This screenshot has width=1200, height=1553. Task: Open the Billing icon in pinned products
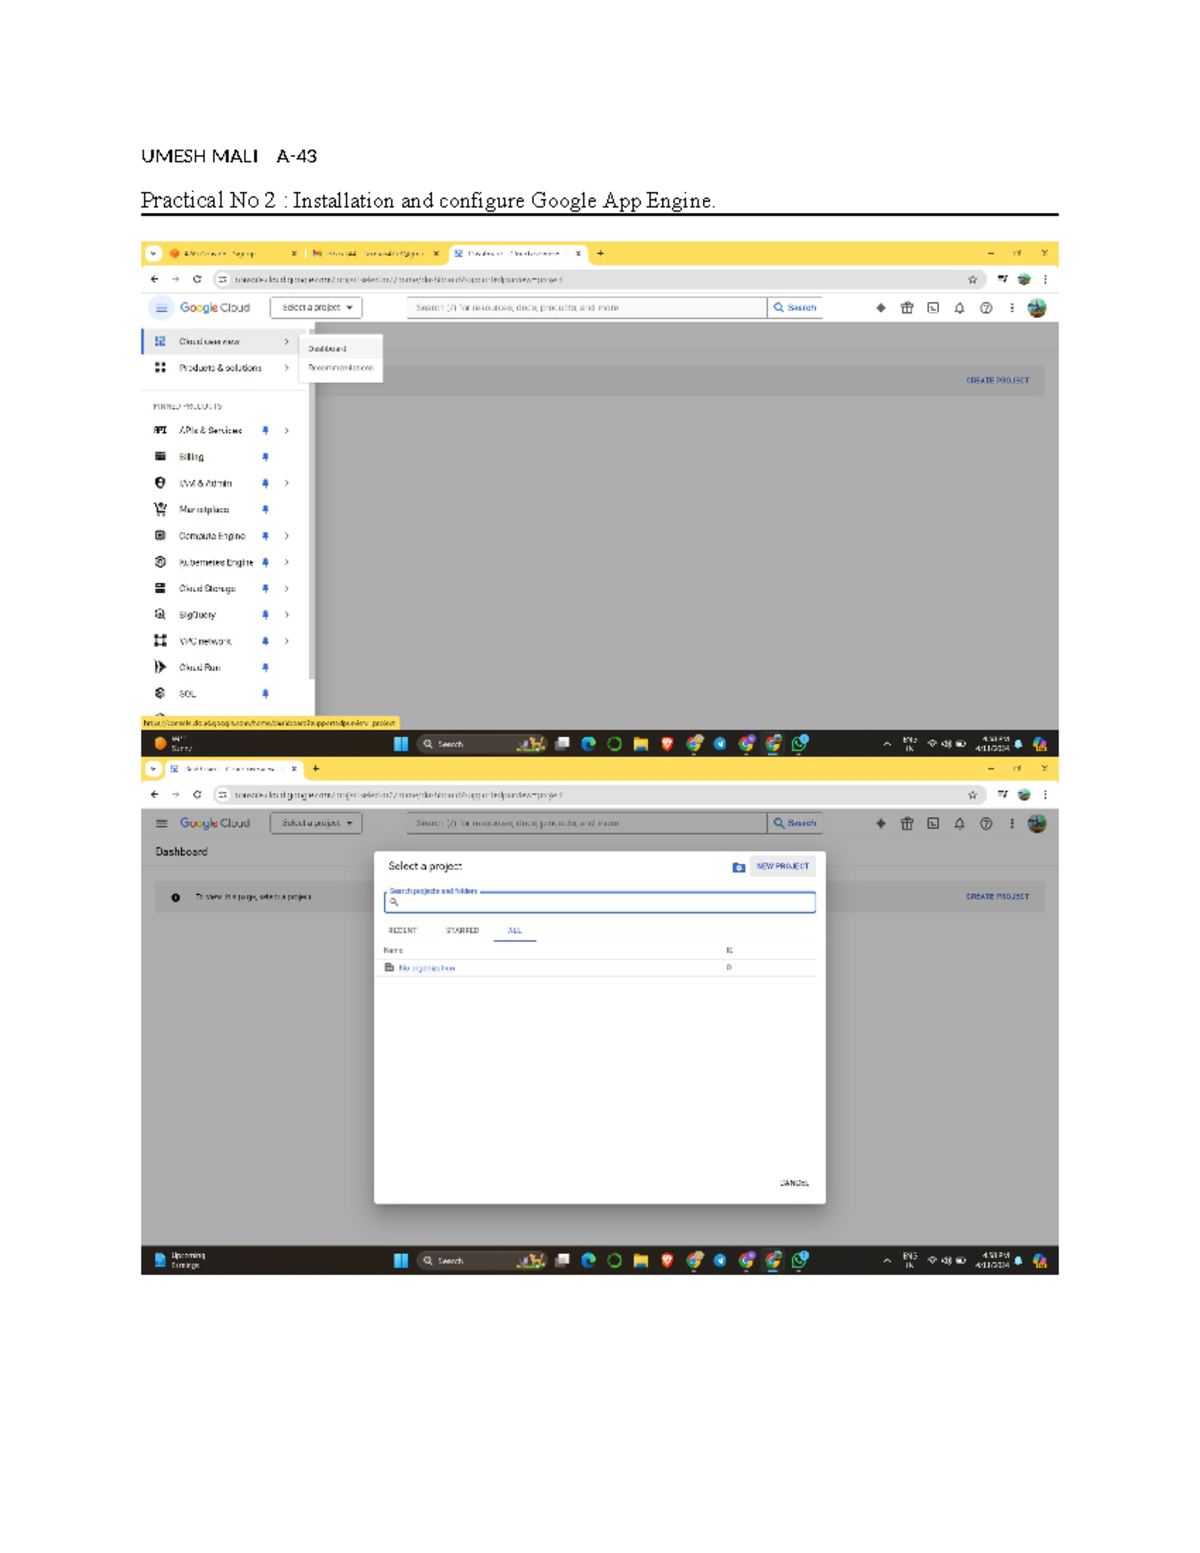[x=160, y=456]
